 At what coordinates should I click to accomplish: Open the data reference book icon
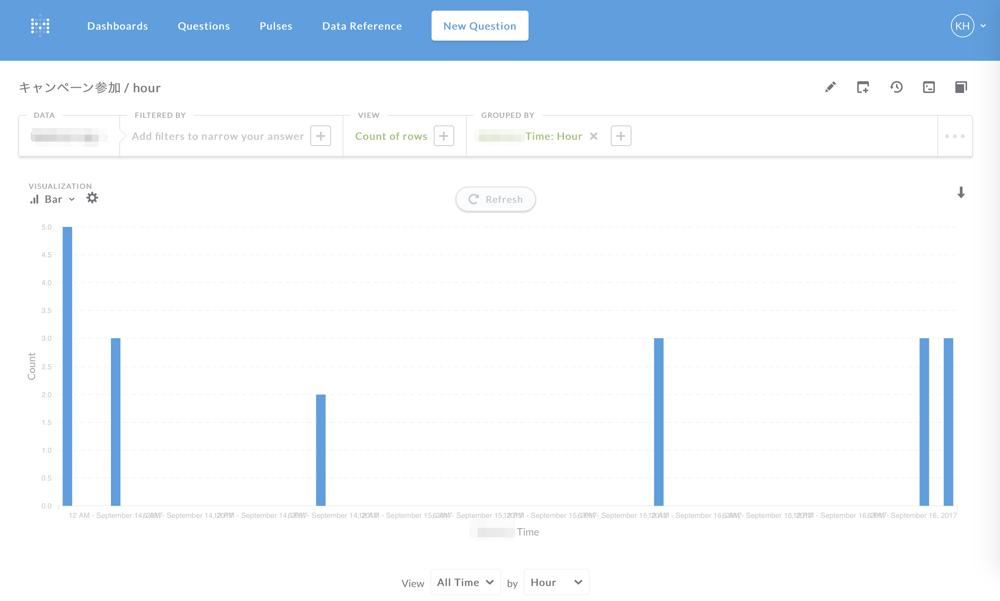click(x=960, y=87)
